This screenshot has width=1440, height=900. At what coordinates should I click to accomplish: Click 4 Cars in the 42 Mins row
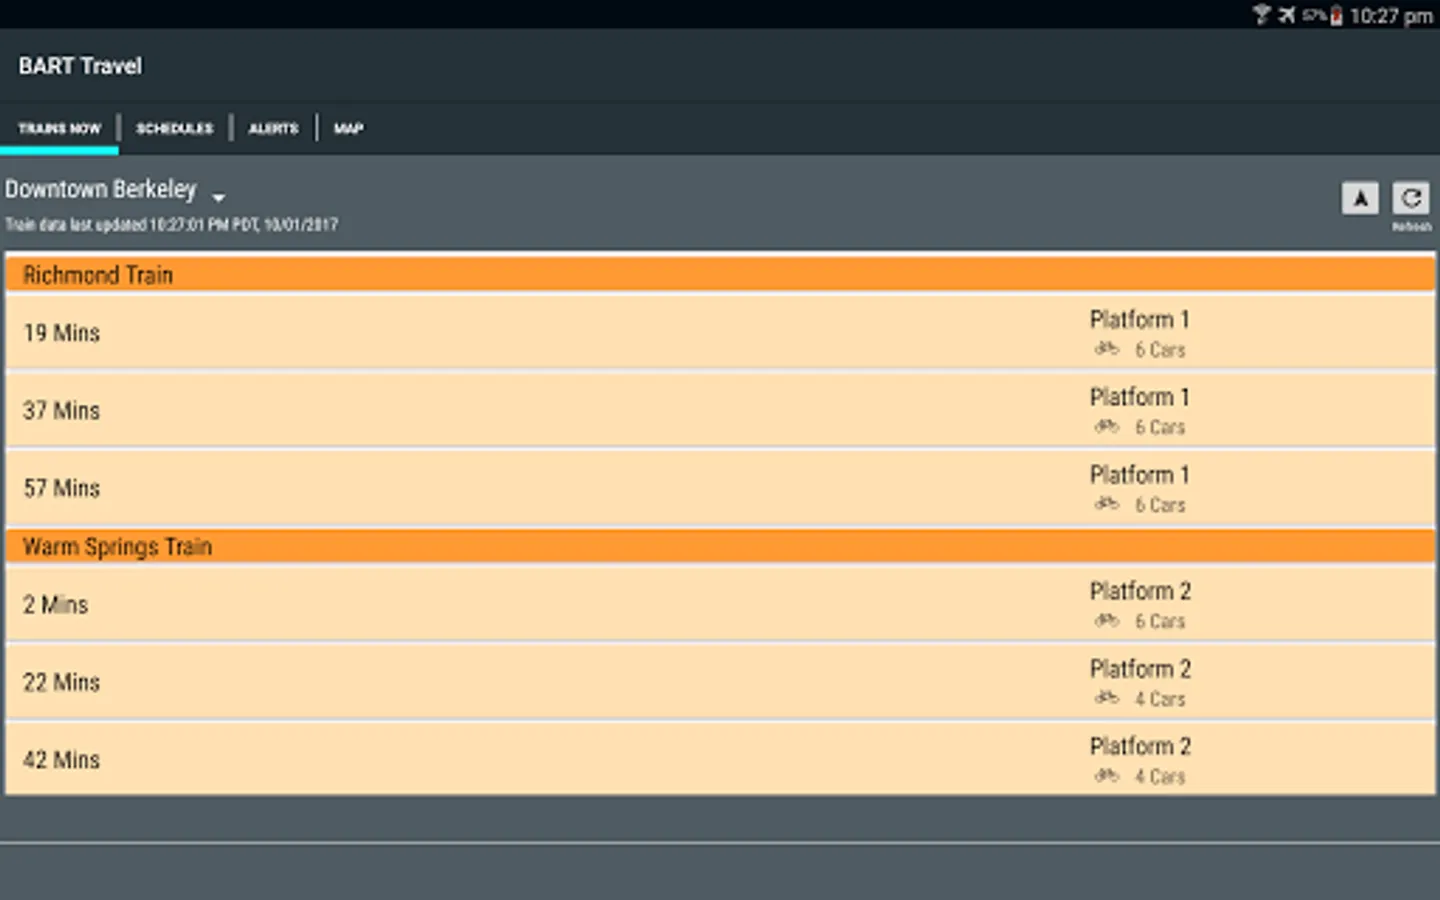(1160, 777)
